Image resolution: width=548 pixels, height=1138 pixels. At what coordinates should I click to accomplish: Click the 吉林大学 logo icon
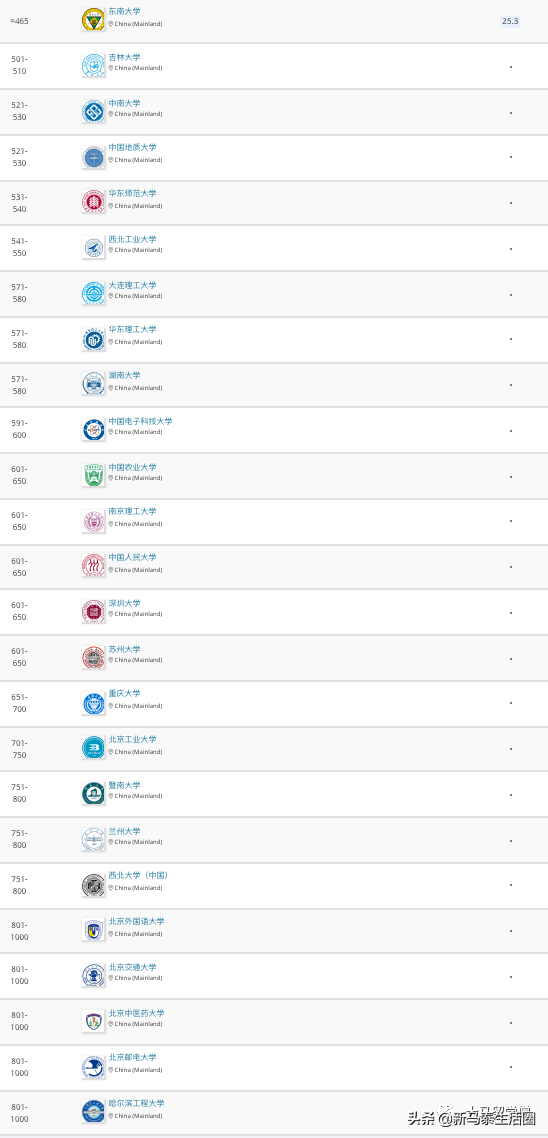coord(93,65)
